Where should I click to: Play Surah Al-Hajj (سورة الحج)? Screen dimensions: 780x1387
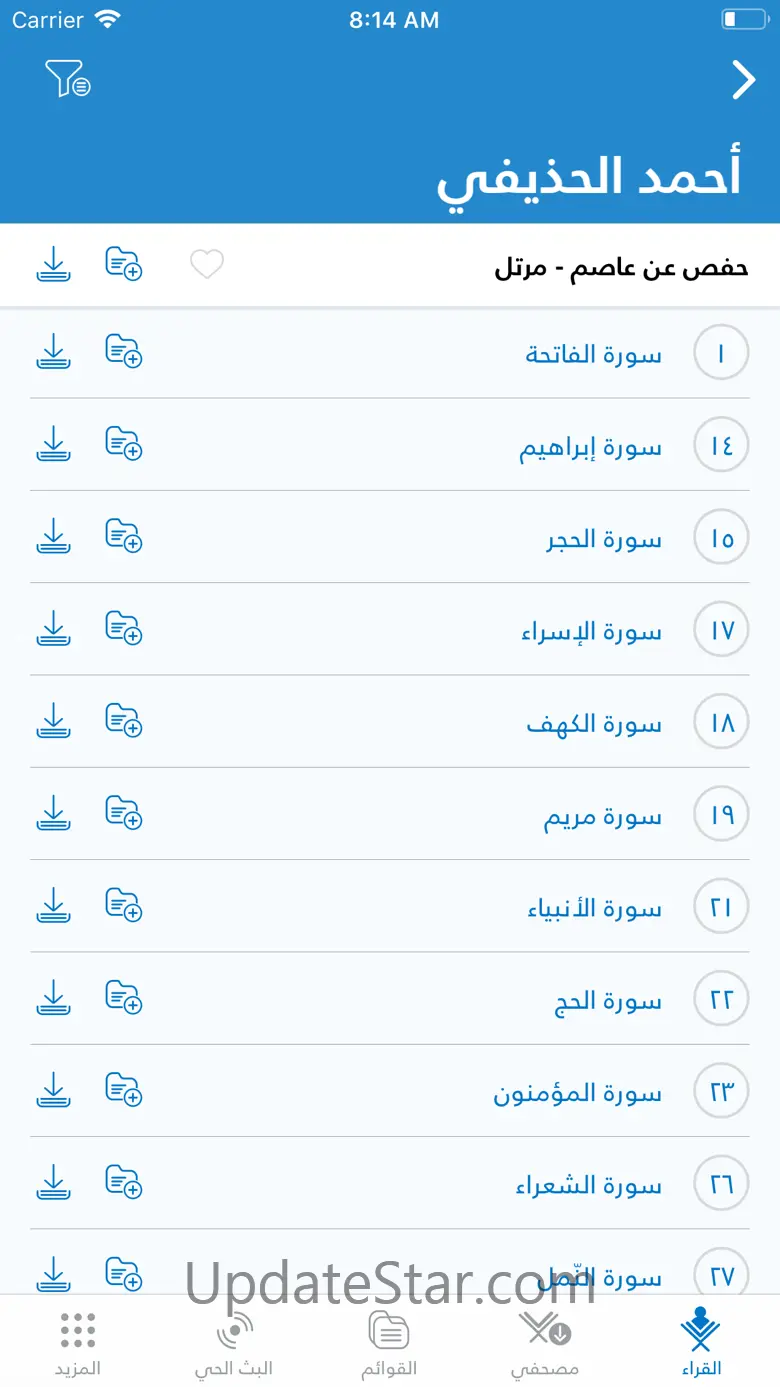608,1000
